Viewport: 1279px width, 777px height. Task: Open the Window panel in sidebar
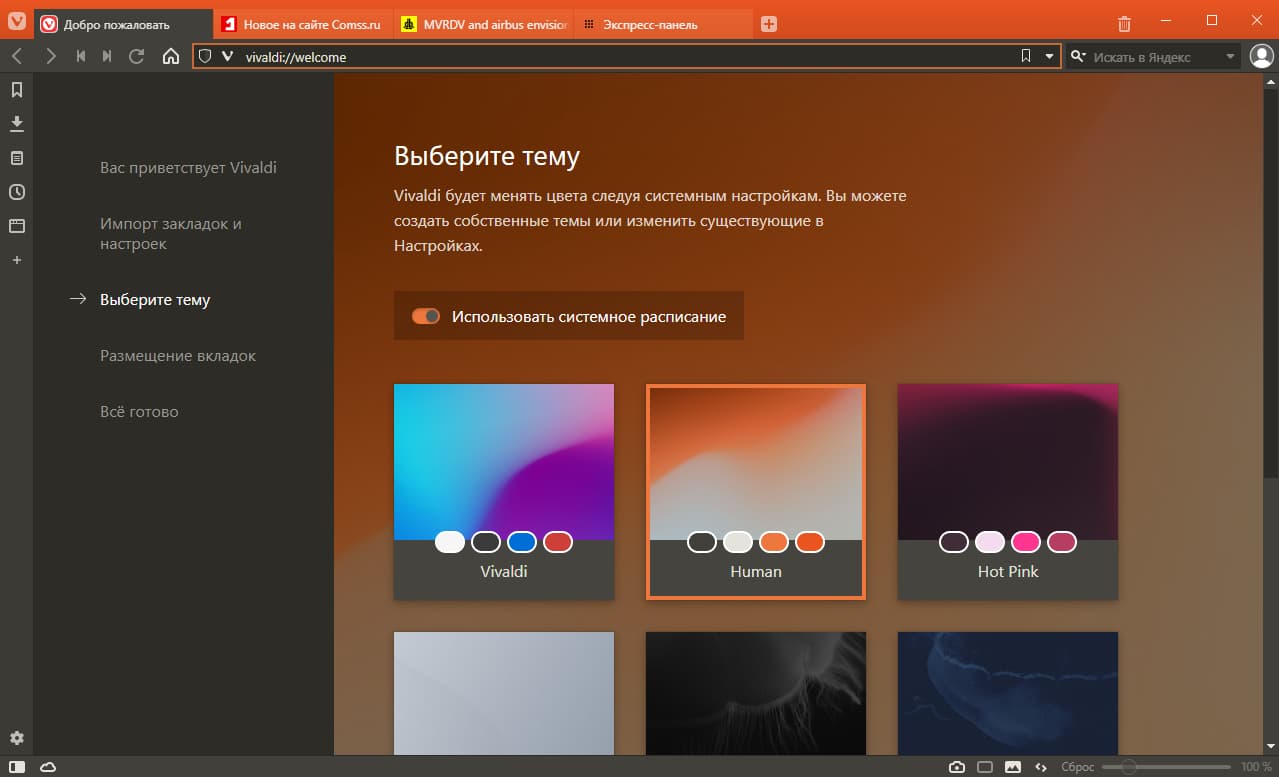tap(16, 226)
